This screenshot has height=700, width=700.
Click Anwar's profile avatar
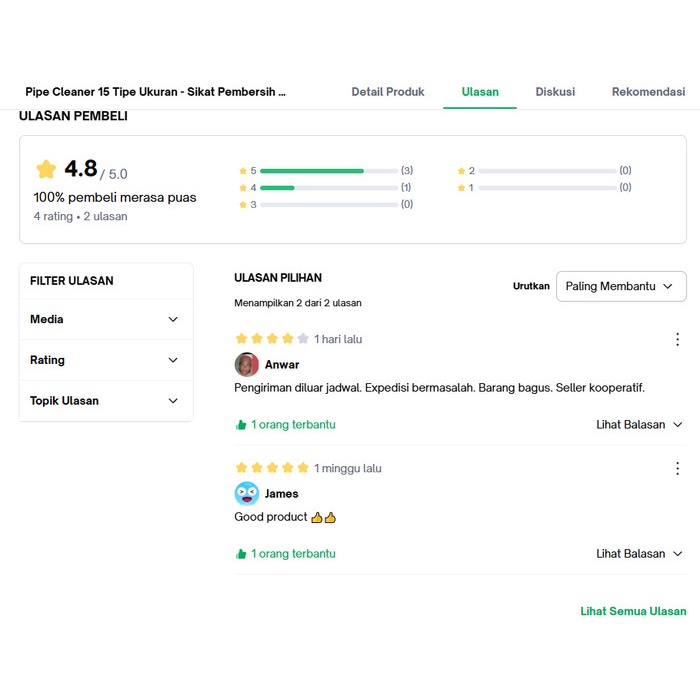click(246, 364)
